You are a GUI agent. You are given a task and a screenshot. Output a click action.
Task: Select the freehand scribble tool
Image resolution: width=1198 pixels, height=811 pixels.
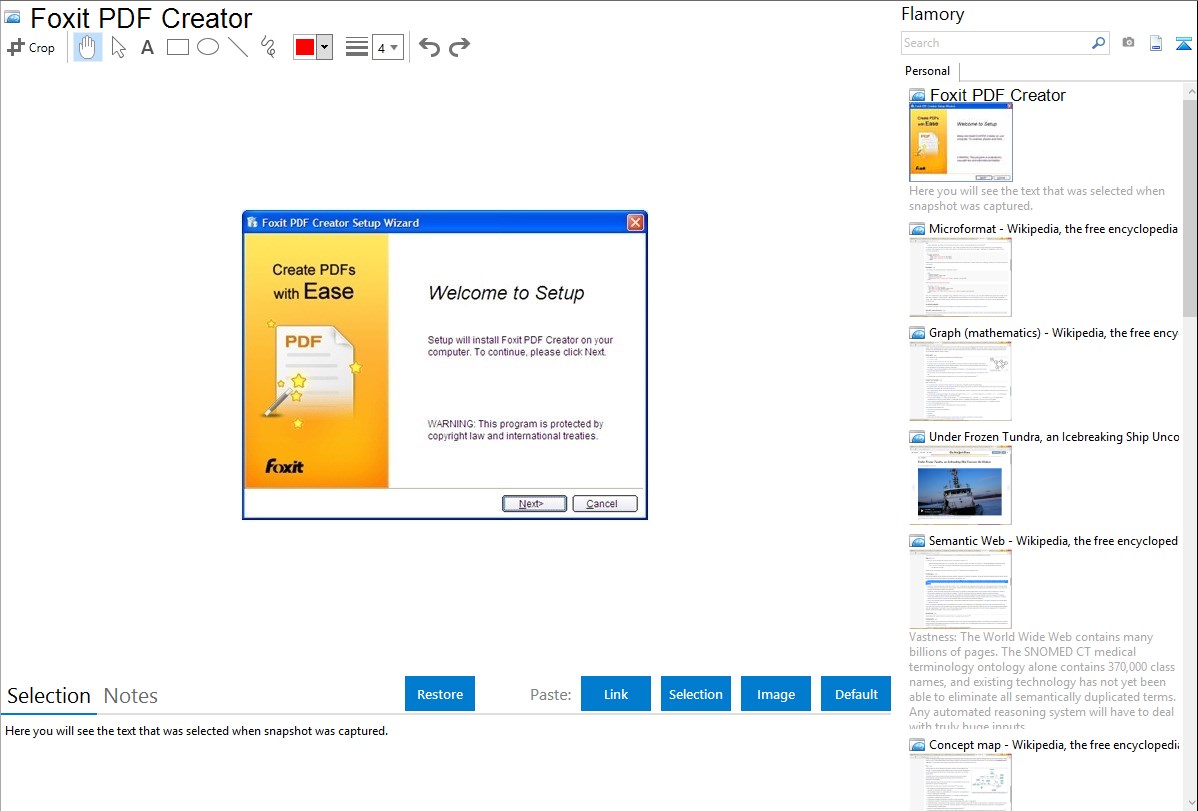(x=268, y=47)
